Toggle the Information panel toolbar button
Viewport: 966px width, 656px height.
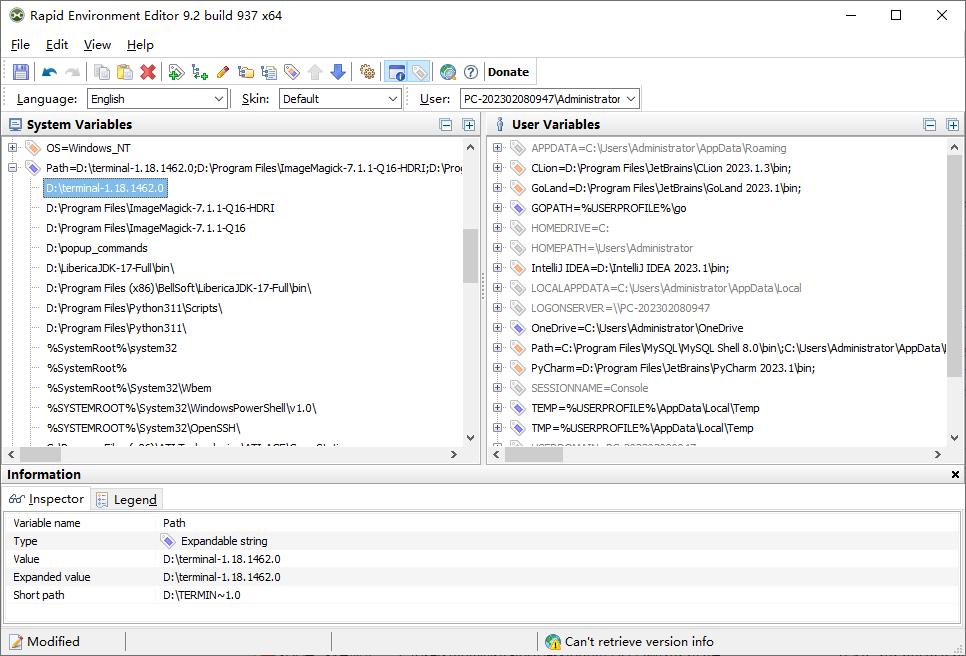[x=397, y=72]
